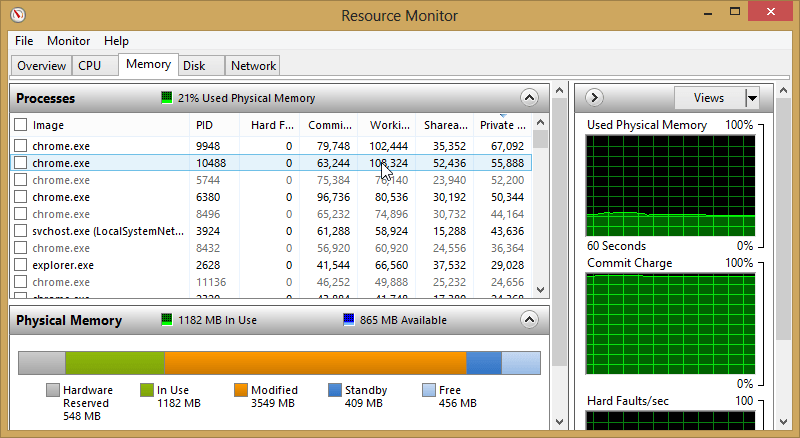Image resolution: width=800 pixels, height=438 pixels.
Task: Open the Views dropdown arrow
Action: [751, 98]
